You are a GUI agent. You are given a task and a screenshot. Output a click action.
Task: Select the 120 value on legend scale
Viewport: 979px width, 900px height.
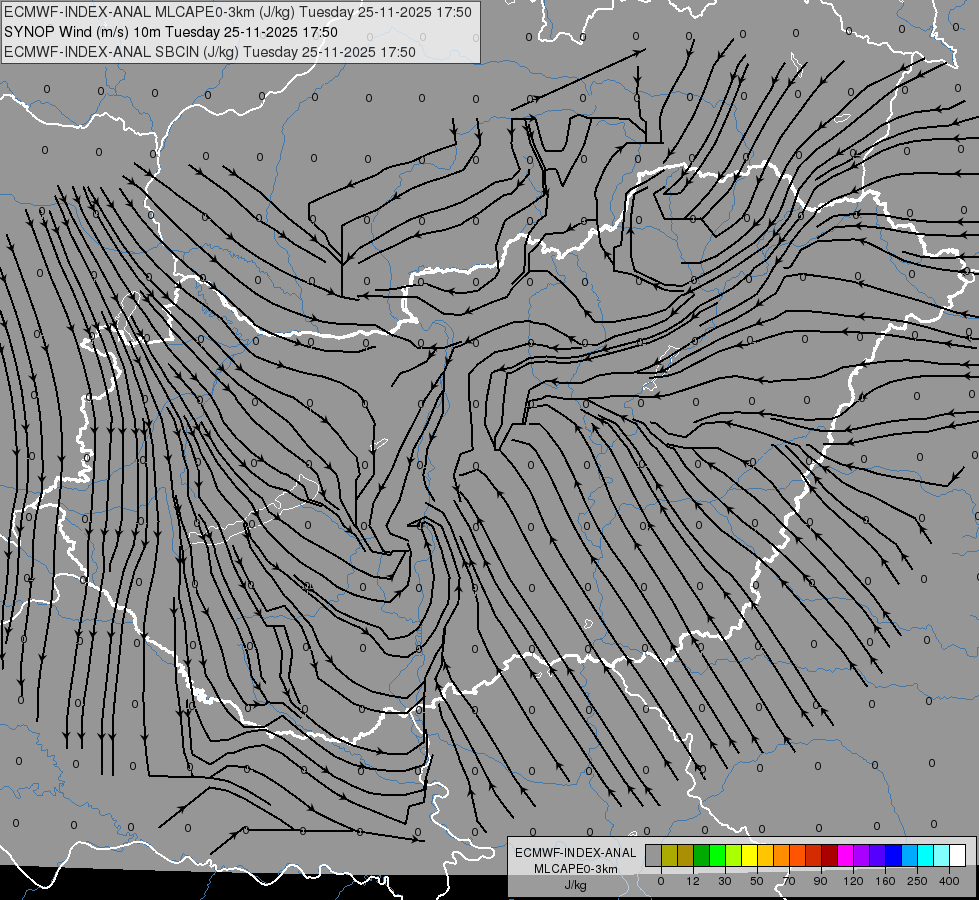click(x=854, y=881)
